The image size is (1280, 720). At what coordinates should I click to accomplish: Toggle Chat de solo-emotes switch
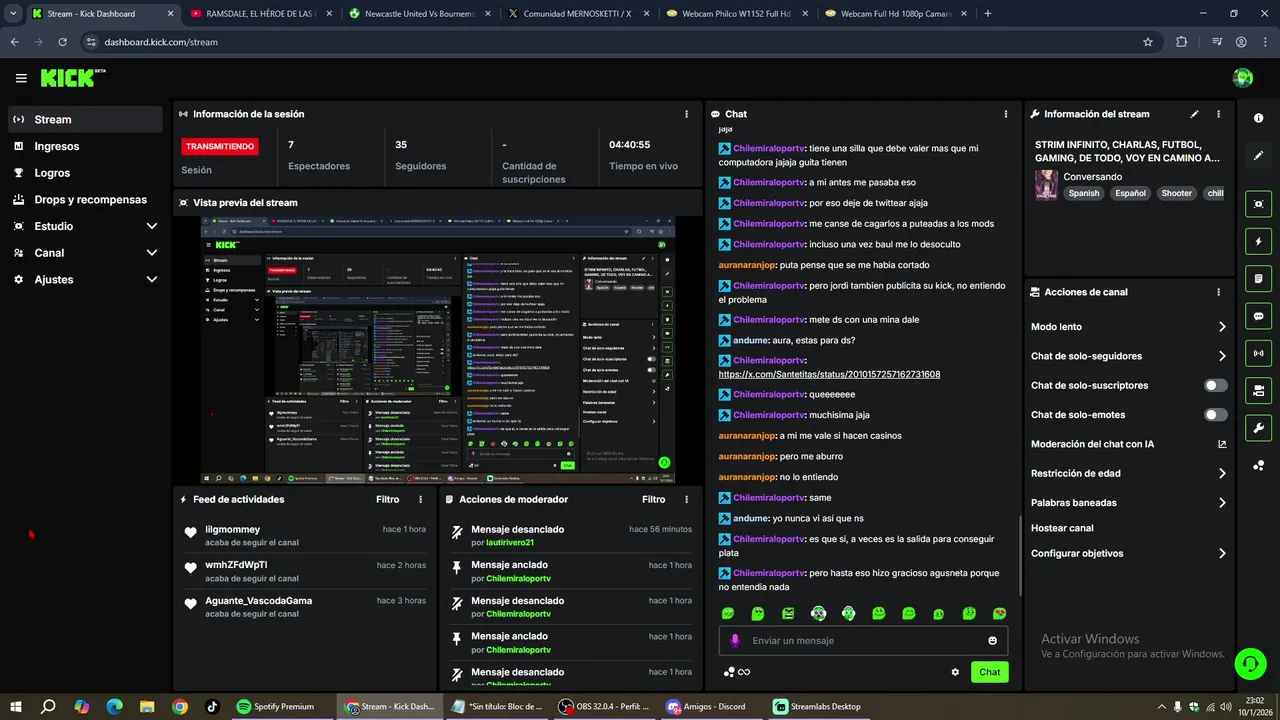pyautogui.click(x=1216, y=415)
